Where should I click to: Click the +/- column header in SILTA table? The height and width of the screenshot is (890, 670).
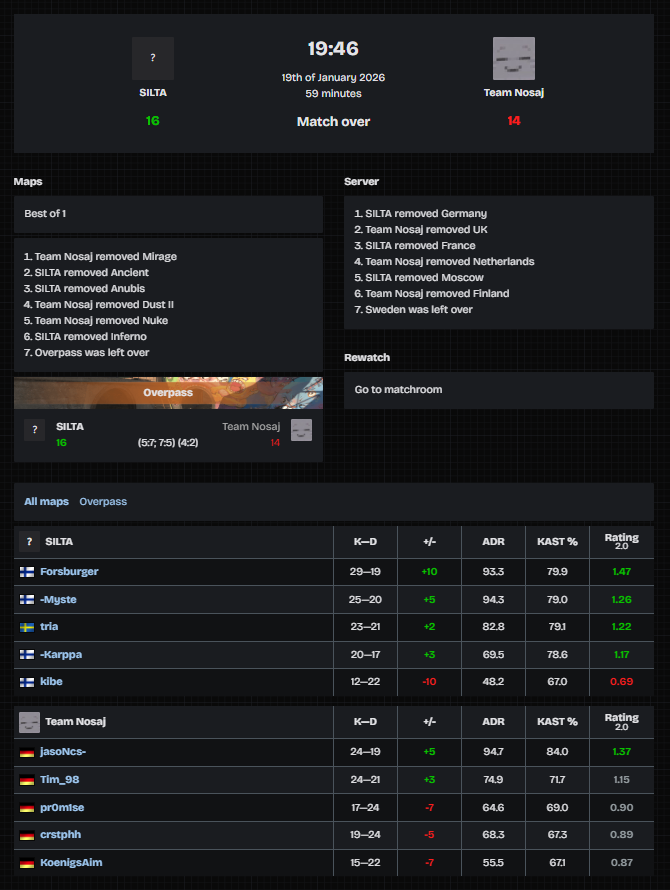(429, 542)
